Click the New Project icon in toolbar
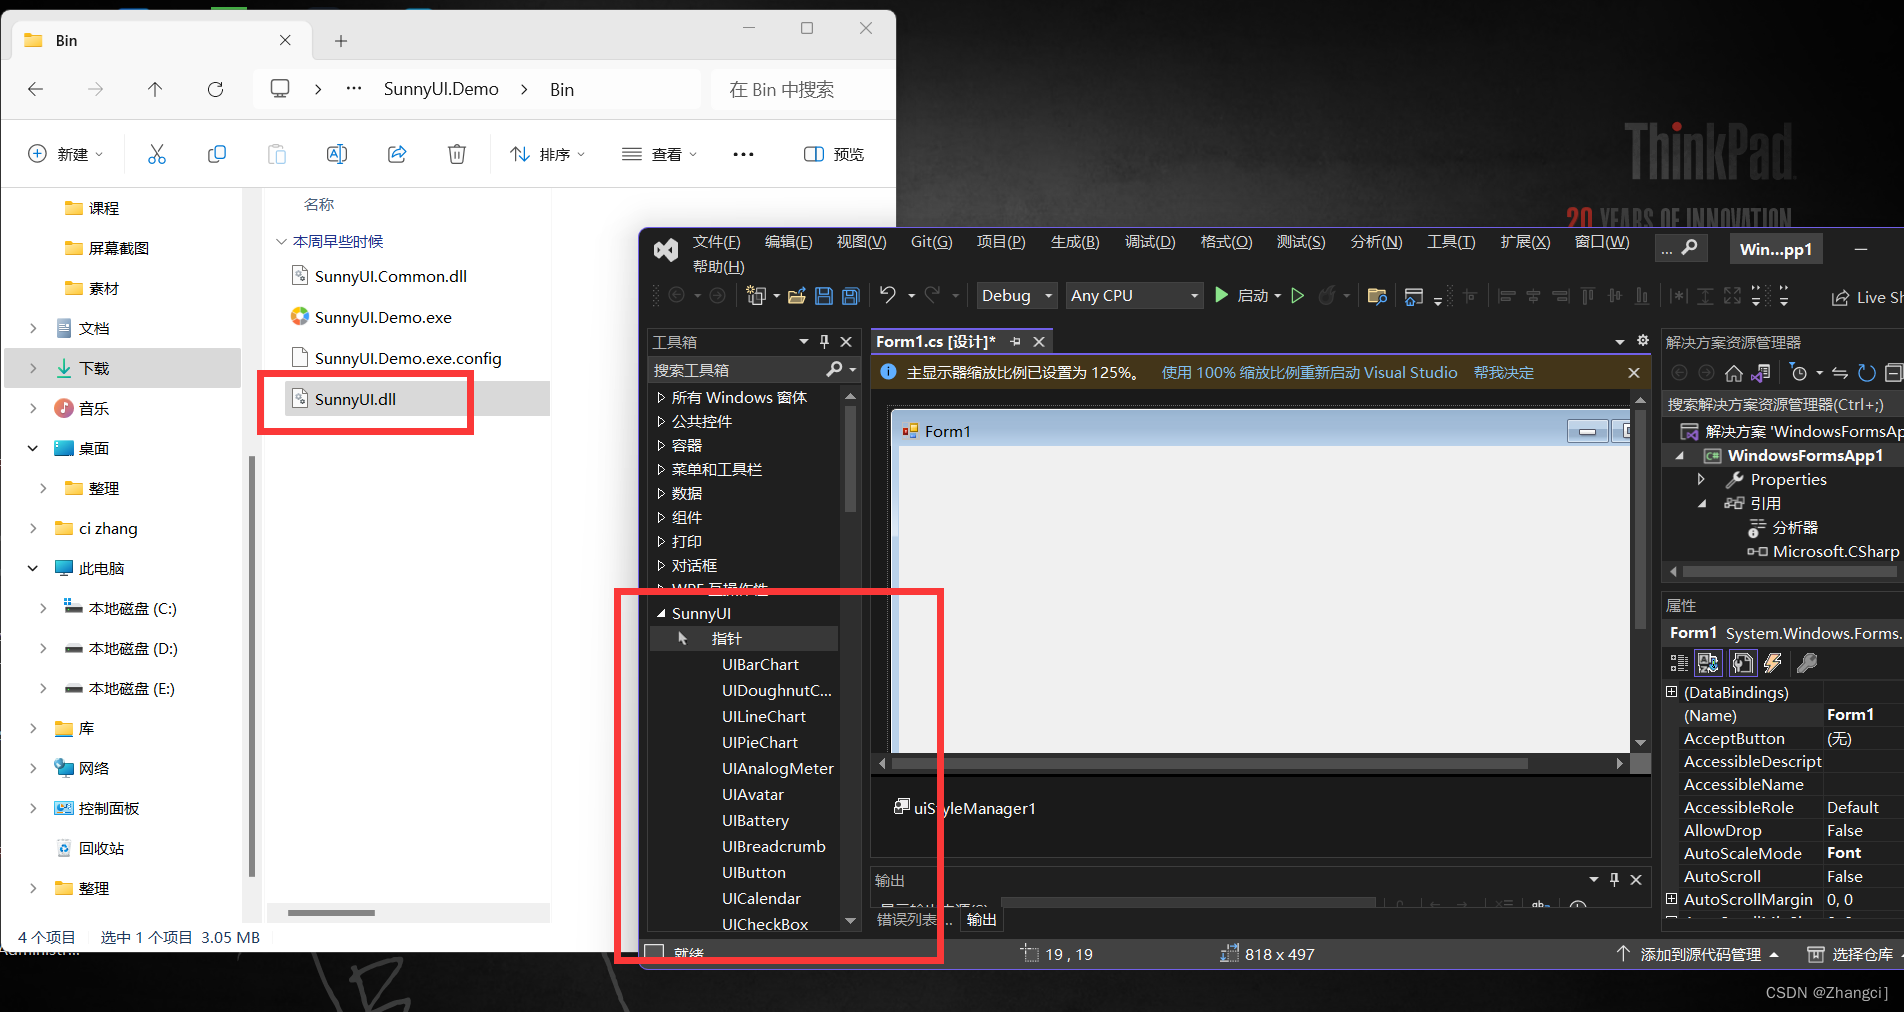 pos(757,296)
